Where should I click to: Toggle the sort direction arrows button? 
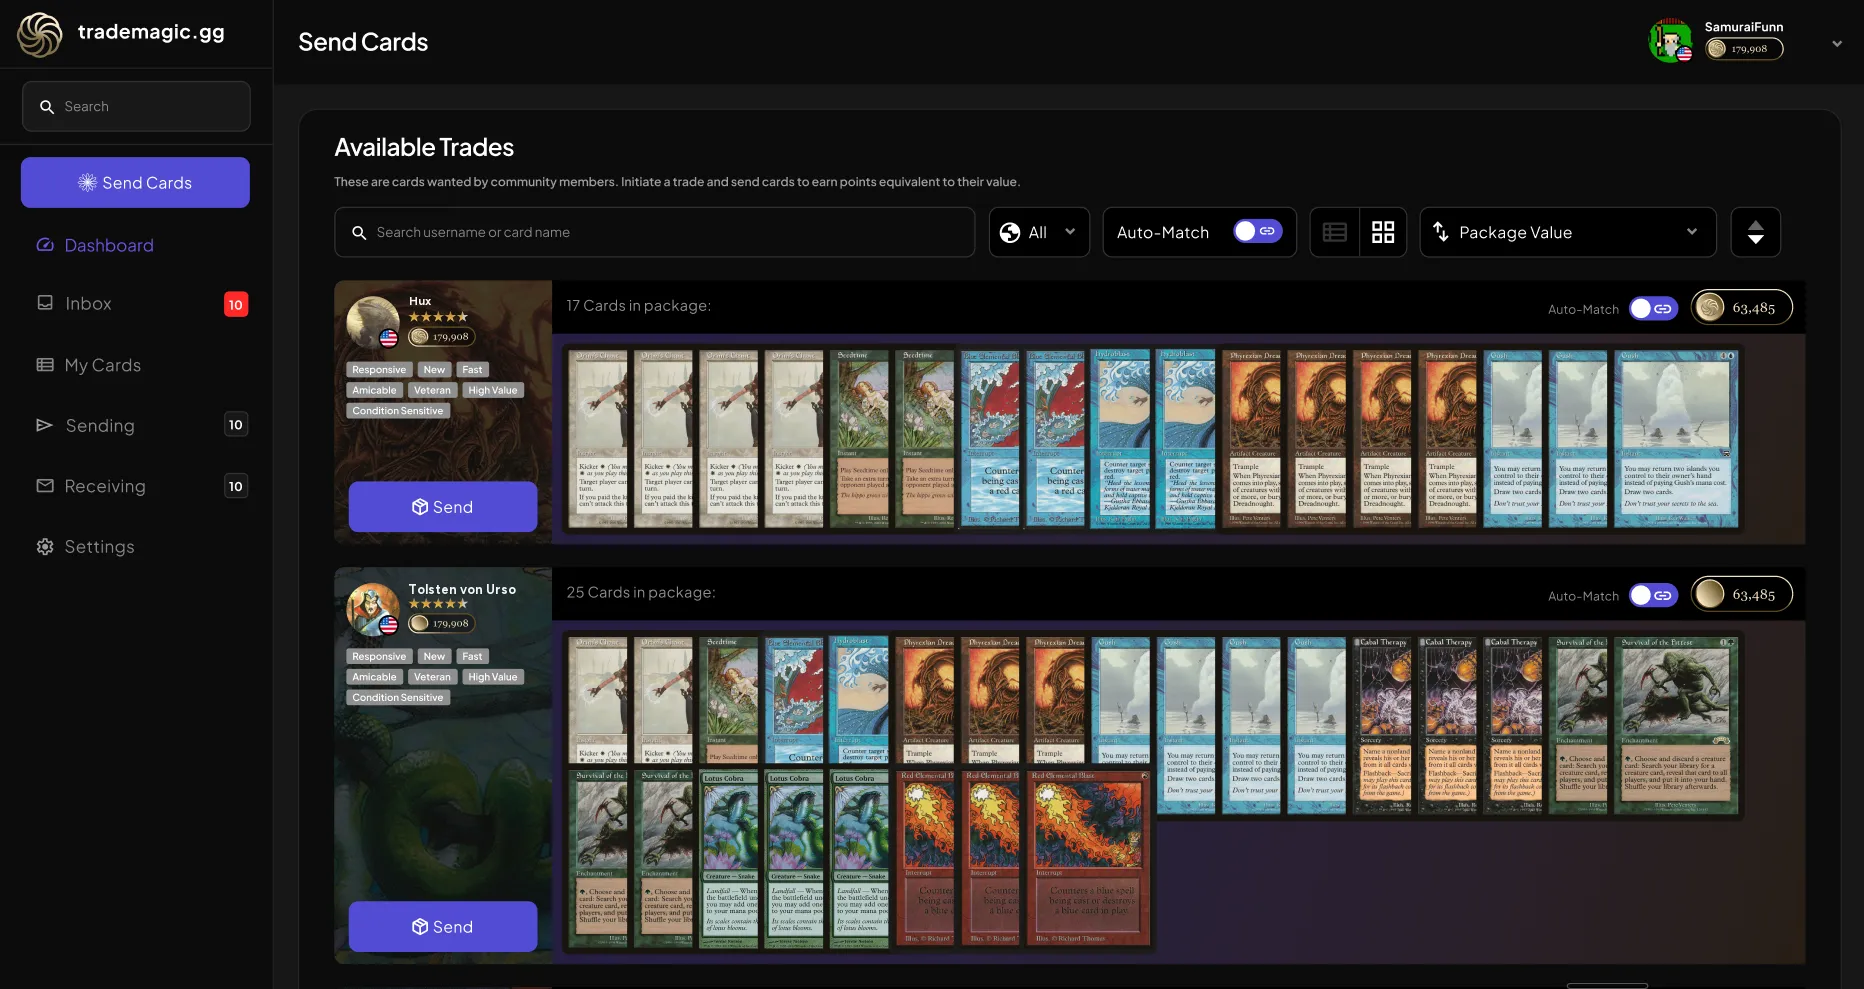click(x=1755, y=232)
